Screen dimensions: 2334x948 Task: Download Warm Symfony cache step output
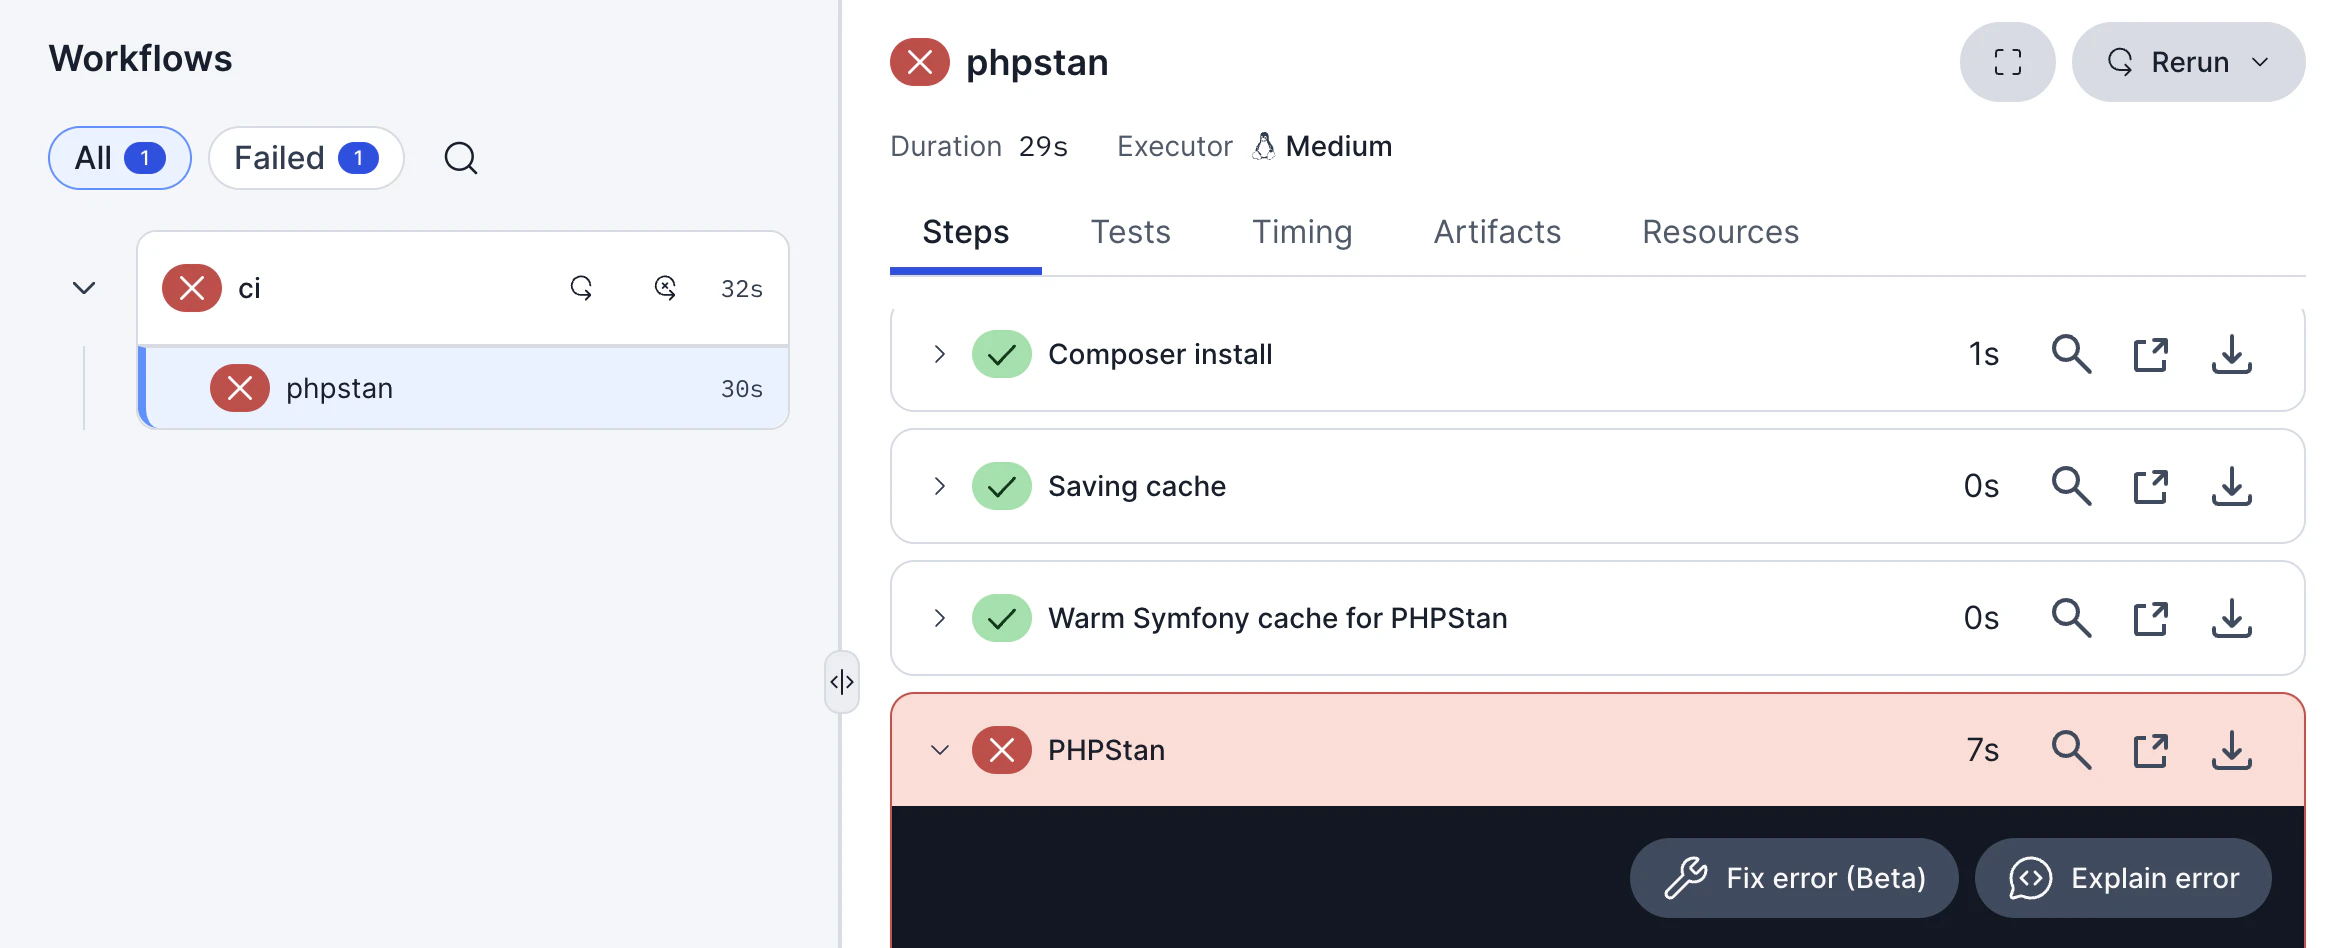pos(2231,618)
